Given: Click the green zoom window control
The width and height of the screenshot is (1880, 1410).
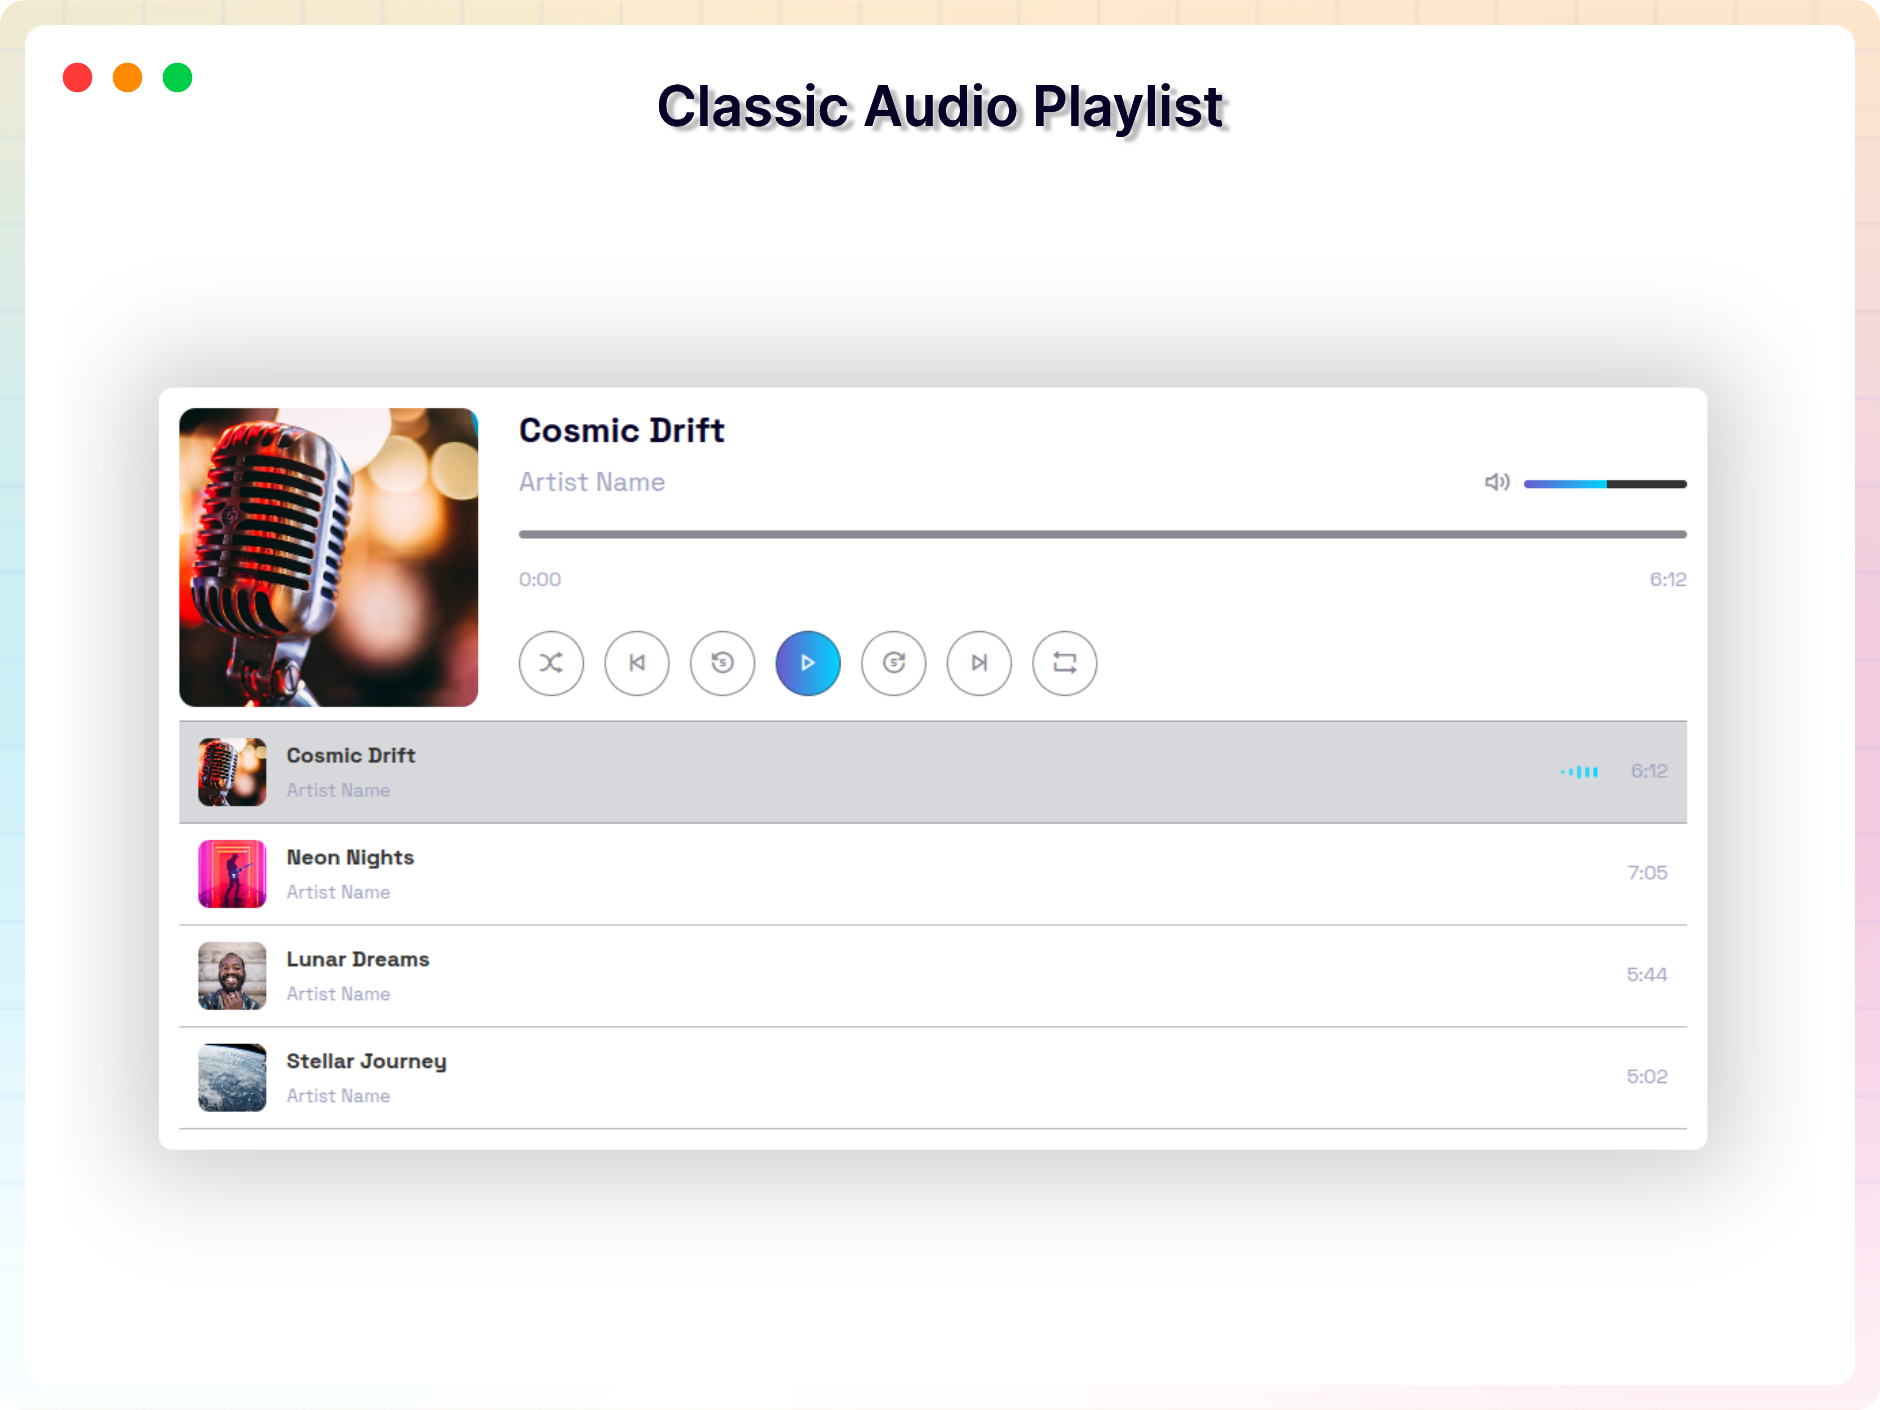Looking at the screenshot, I should coord(177,77).
